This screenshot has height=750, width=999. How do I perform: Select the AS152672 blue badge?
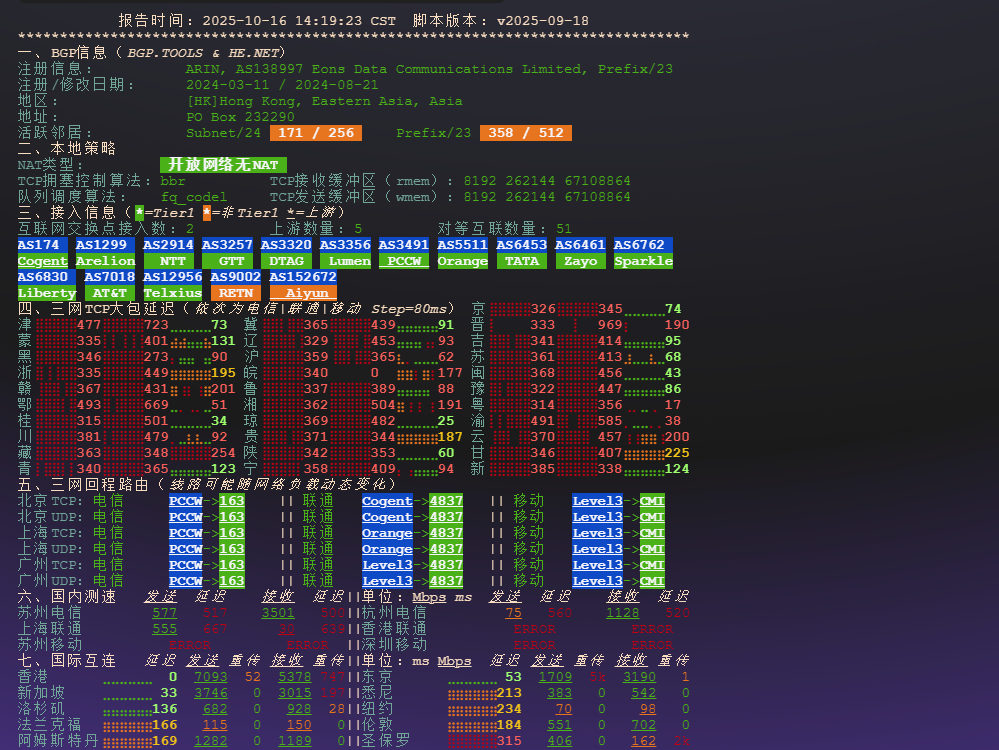click(302, 277)
